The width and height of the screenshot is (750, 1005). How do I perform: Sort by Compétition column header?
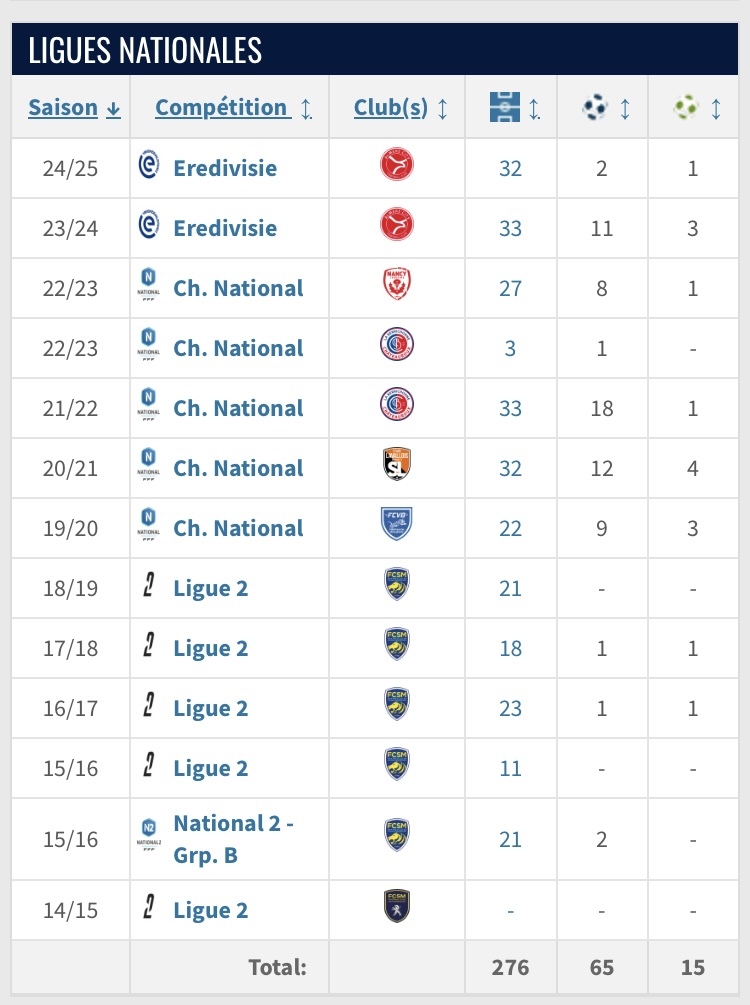click(233, 108)
